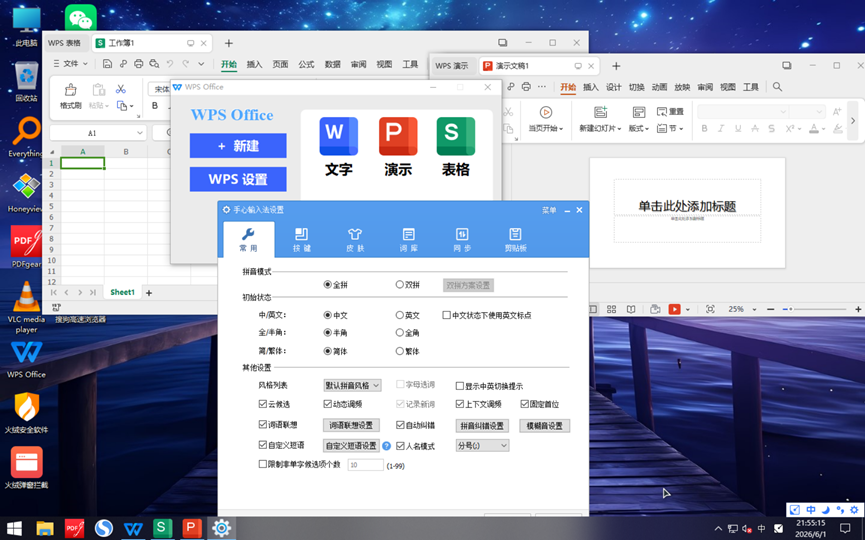This screenshot has height=540, width=865.
Task: Open Sogou browser from the taskbar
Action: point(103,528)
